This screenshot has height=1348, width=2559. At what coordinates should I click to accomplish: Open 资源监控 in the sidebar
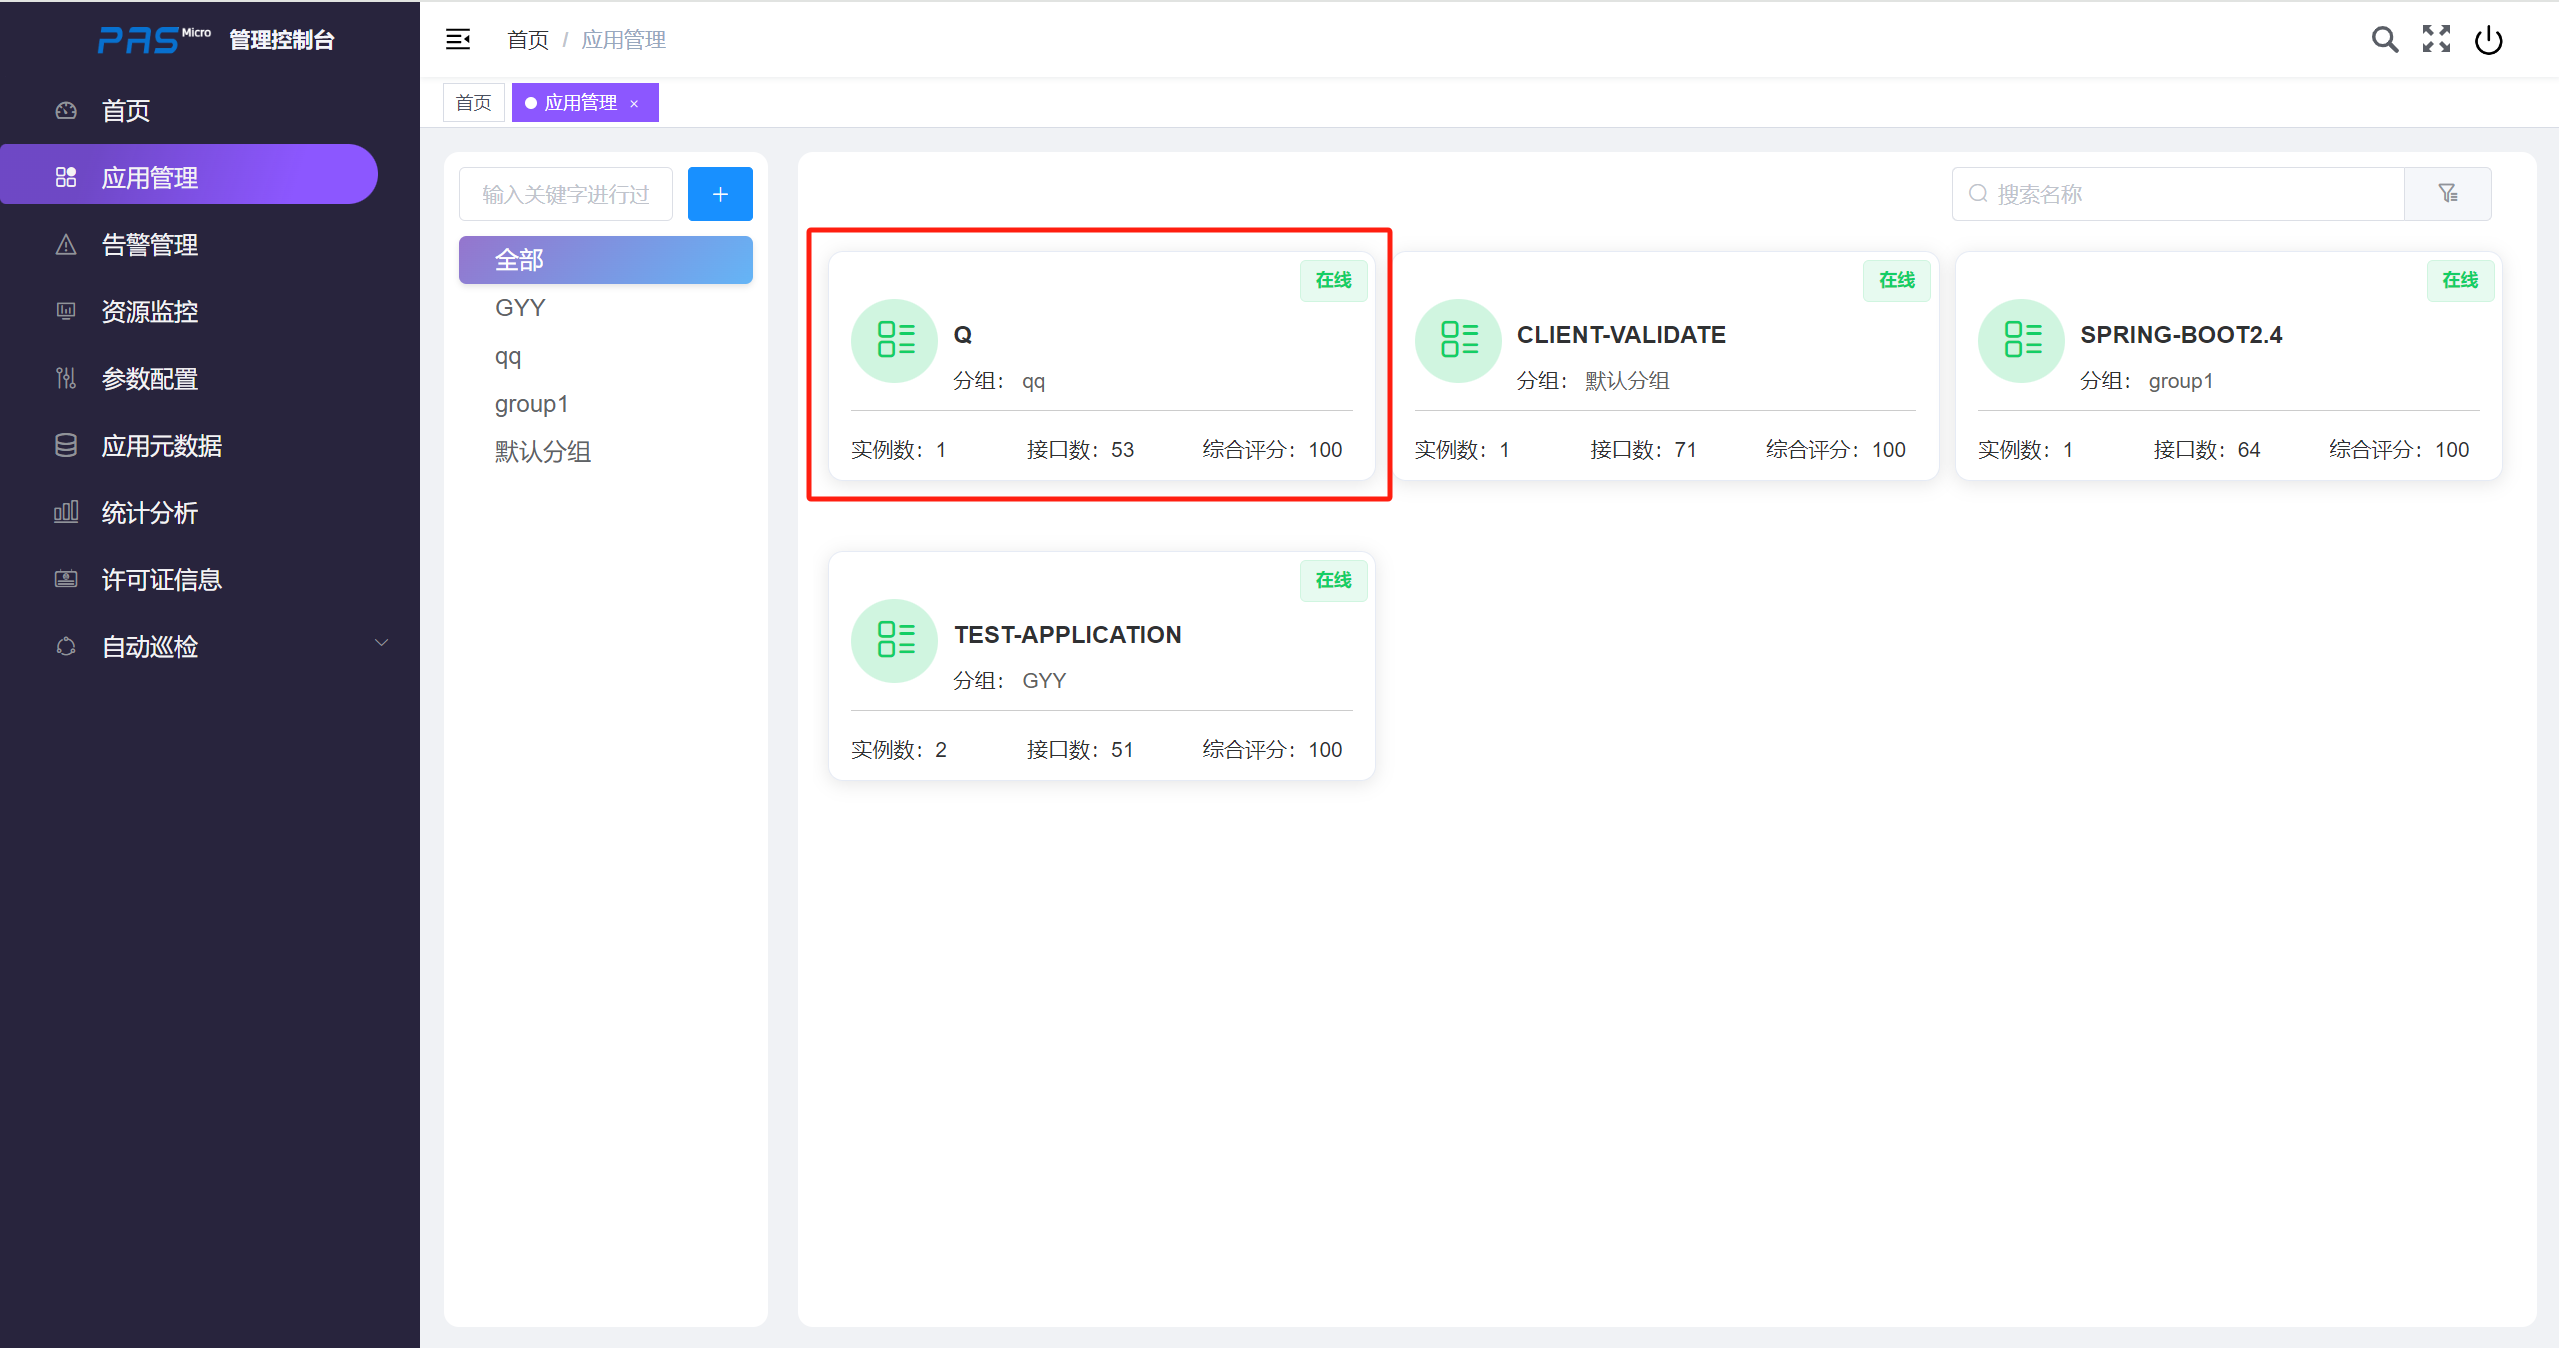click(150, 312)
